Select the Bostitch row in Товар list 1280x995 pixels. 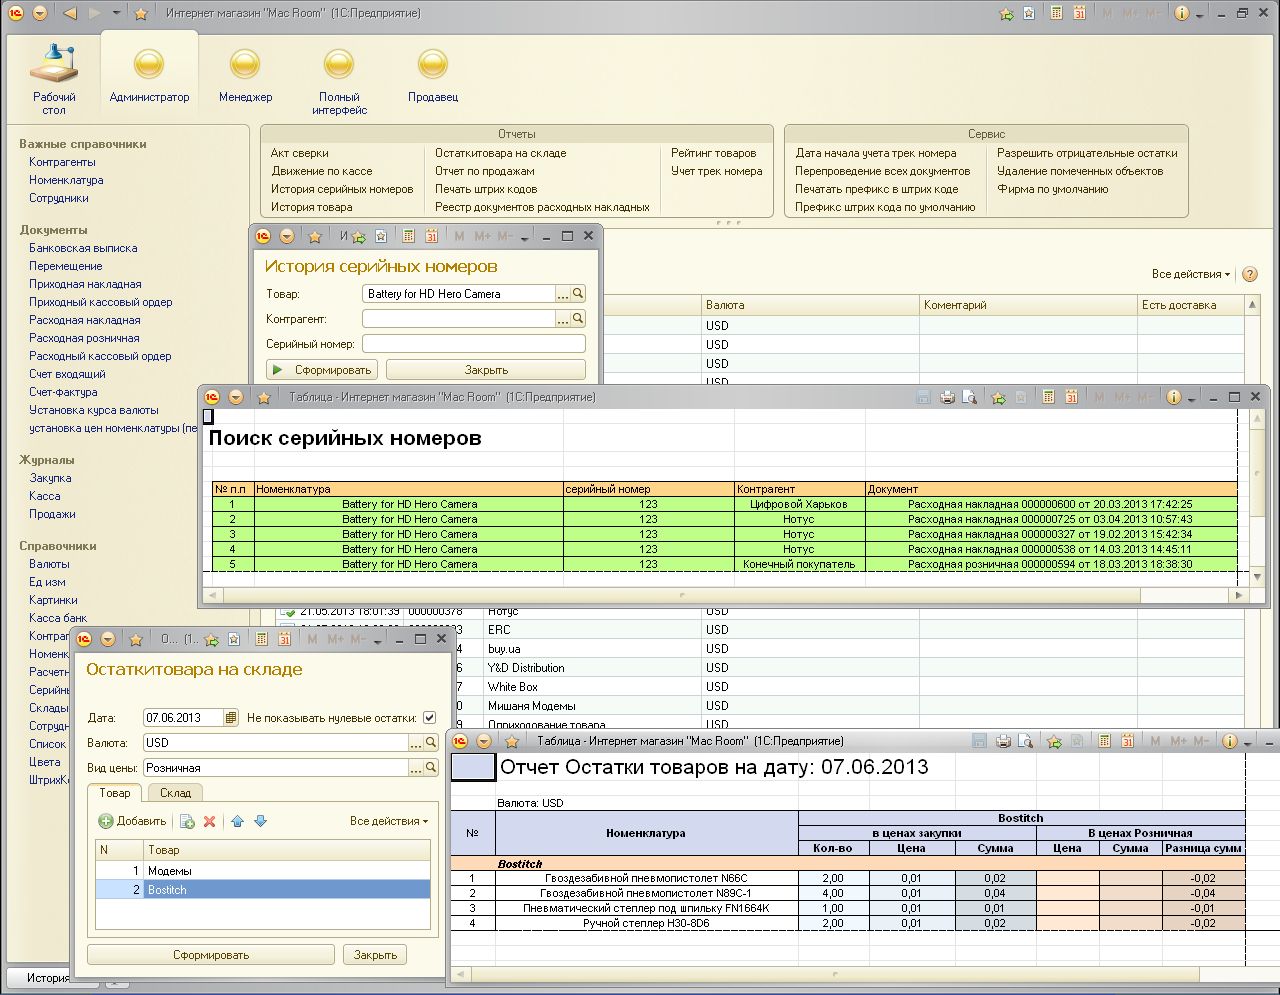coord(263,890)
